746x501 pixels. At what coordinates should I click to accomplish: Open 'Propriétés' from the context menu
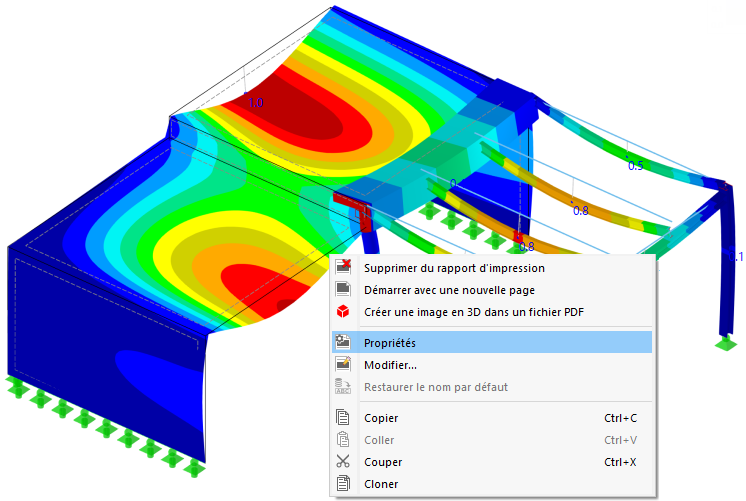pos(491,343)
